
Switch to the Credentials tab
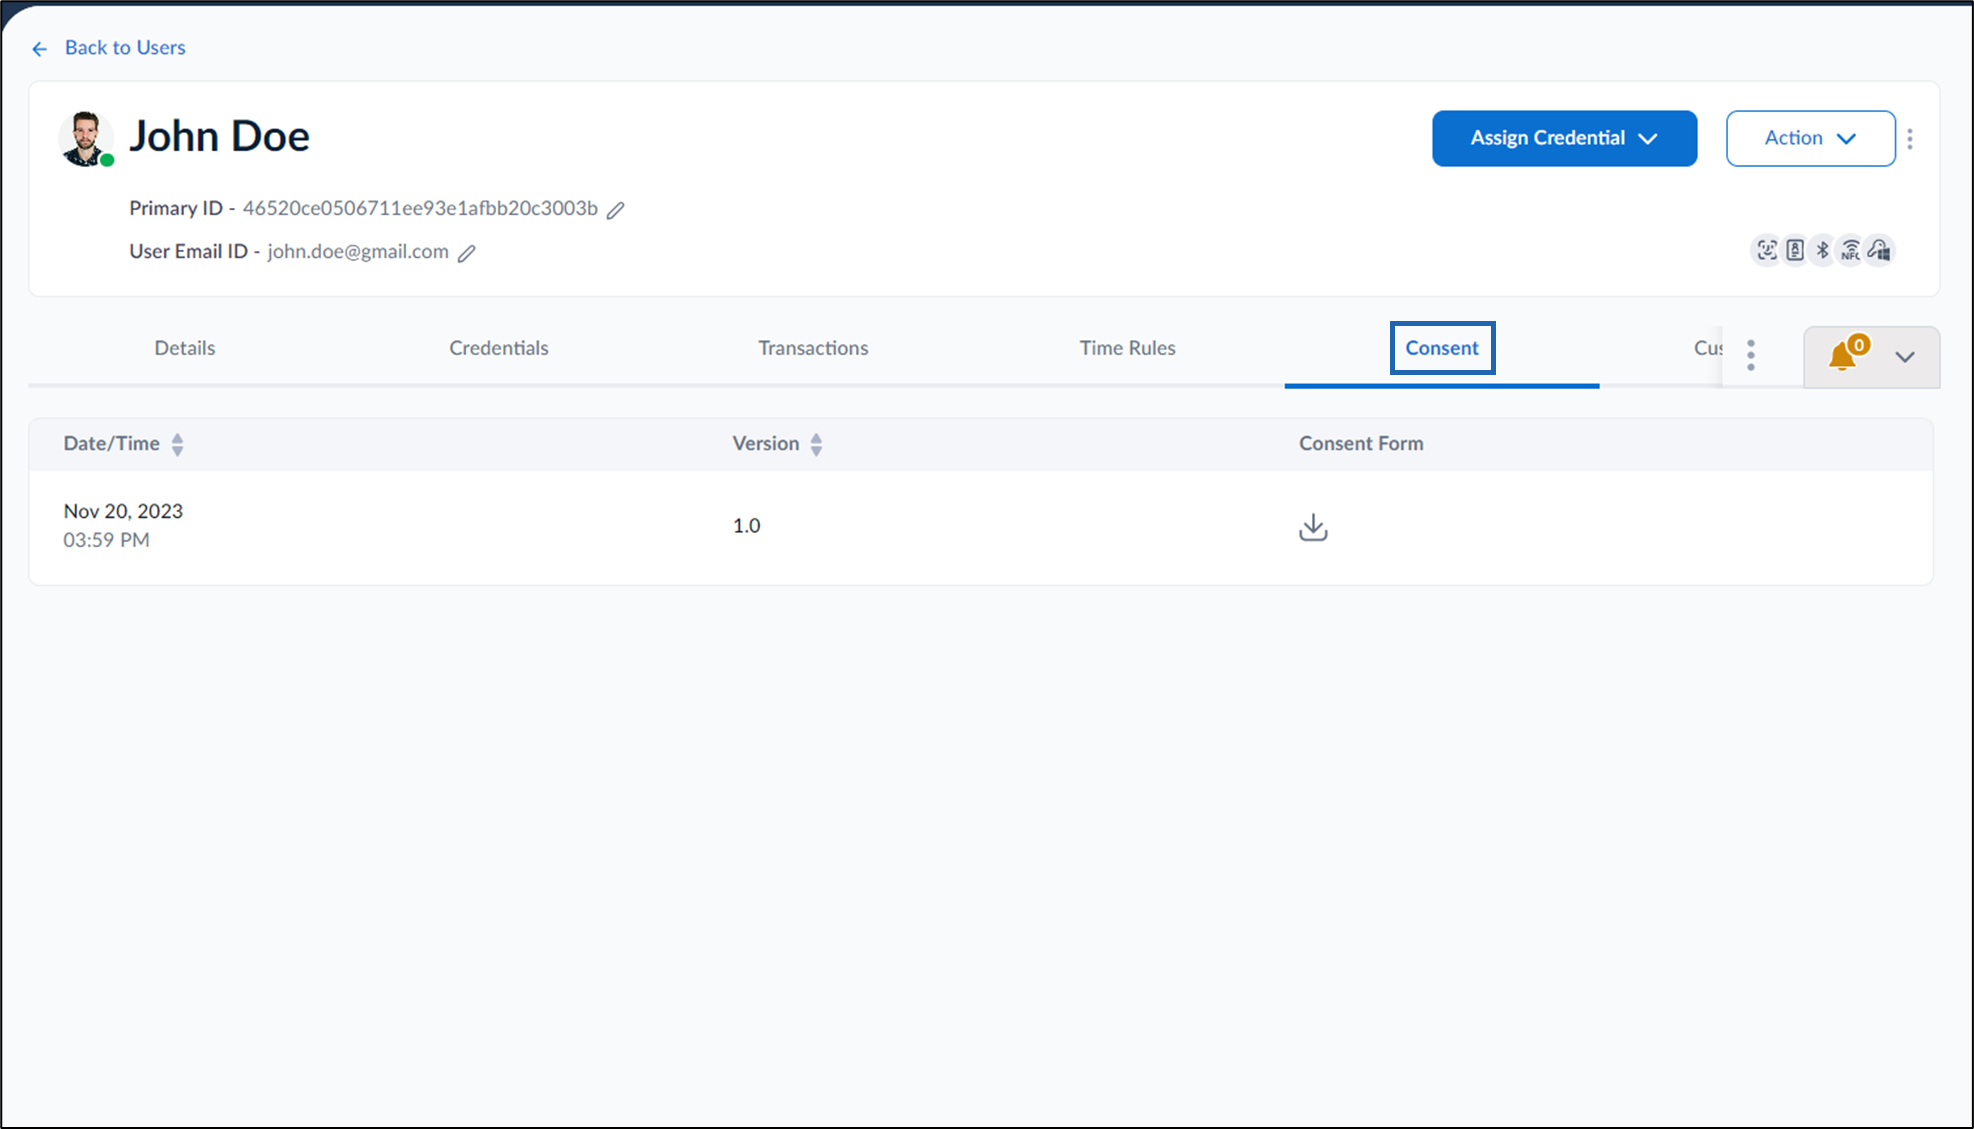pyautogui.click(x=499, y=348)
